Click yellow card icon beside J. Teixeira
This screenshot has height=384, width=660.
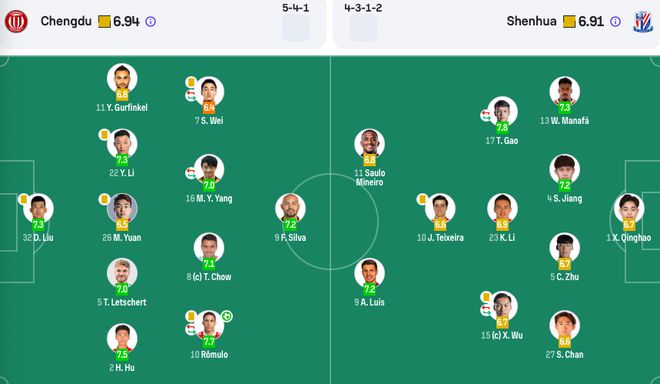(x=422, y=199)
